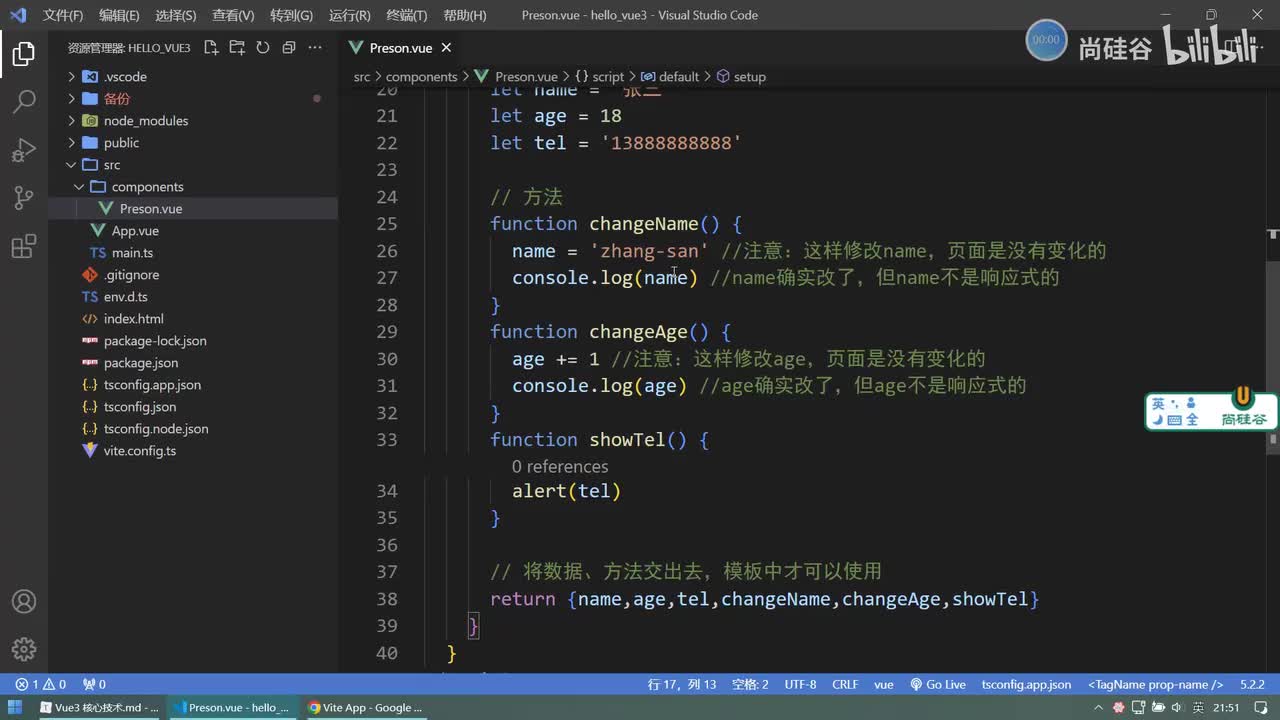Click the src breadcrumb segment

[362, 77]
